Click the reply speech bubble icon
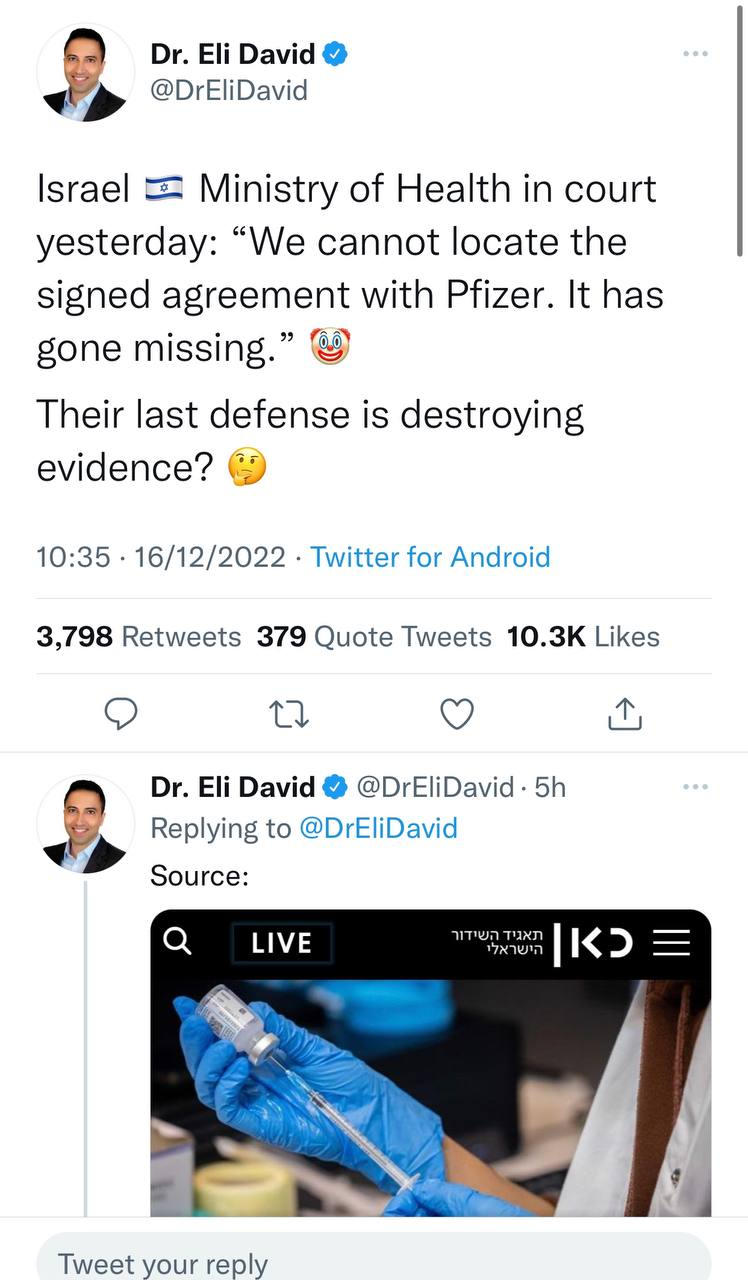The width and height of the screenshot is (748, 1280). pyautogui.click(x=121, y=713)
